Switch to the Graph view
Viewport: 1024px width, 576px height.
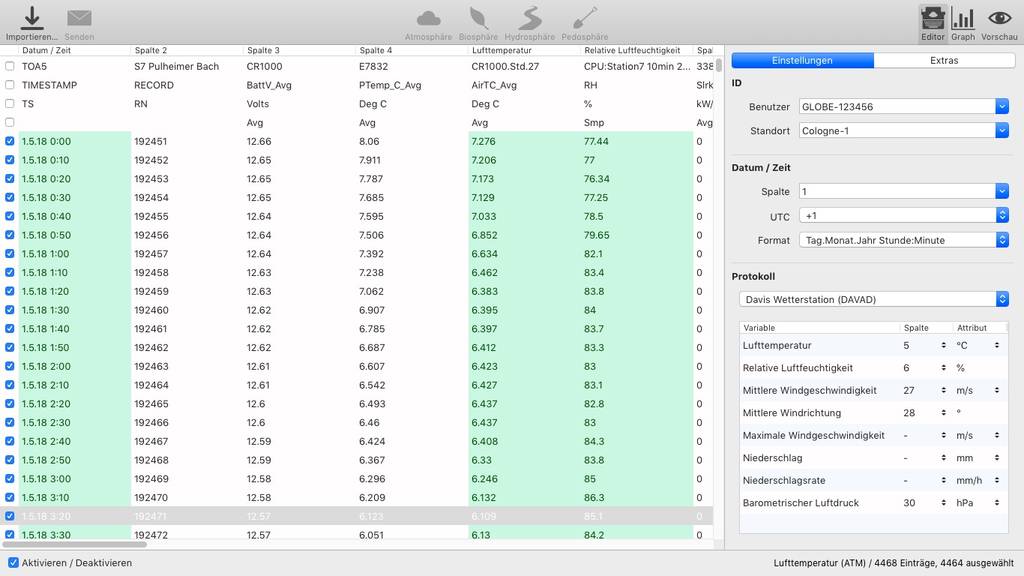[x=962, y=18]
